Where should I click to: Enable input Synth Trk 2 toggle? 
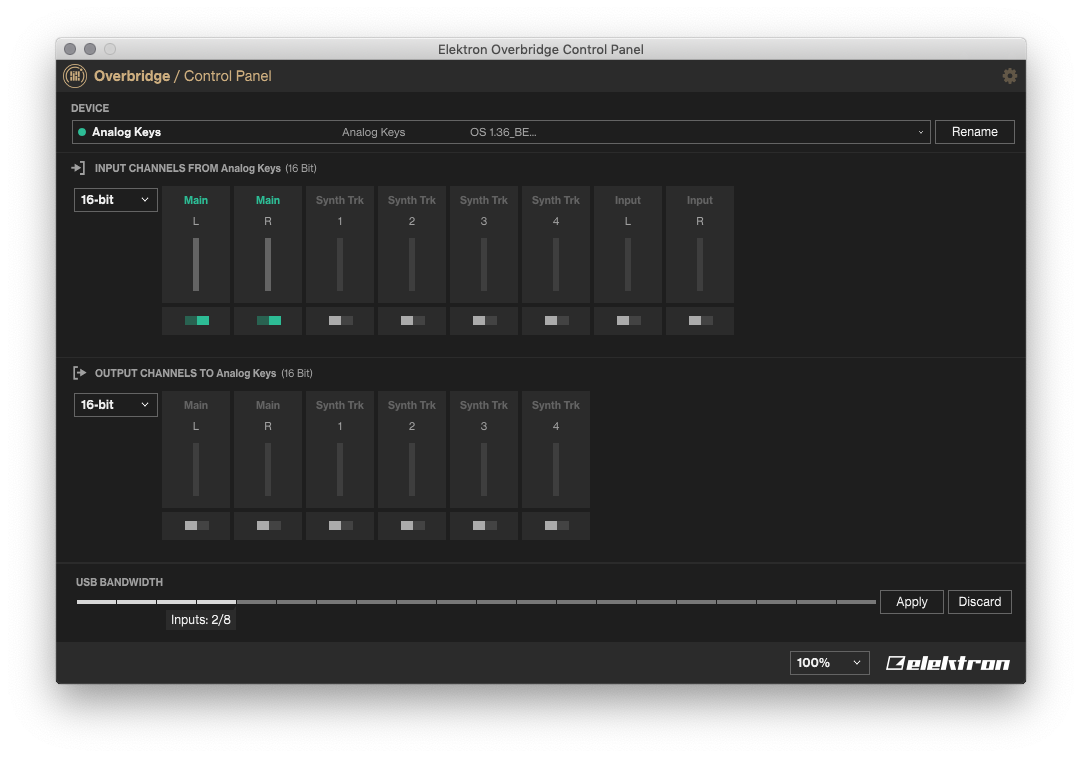click(x=413, y=320)
